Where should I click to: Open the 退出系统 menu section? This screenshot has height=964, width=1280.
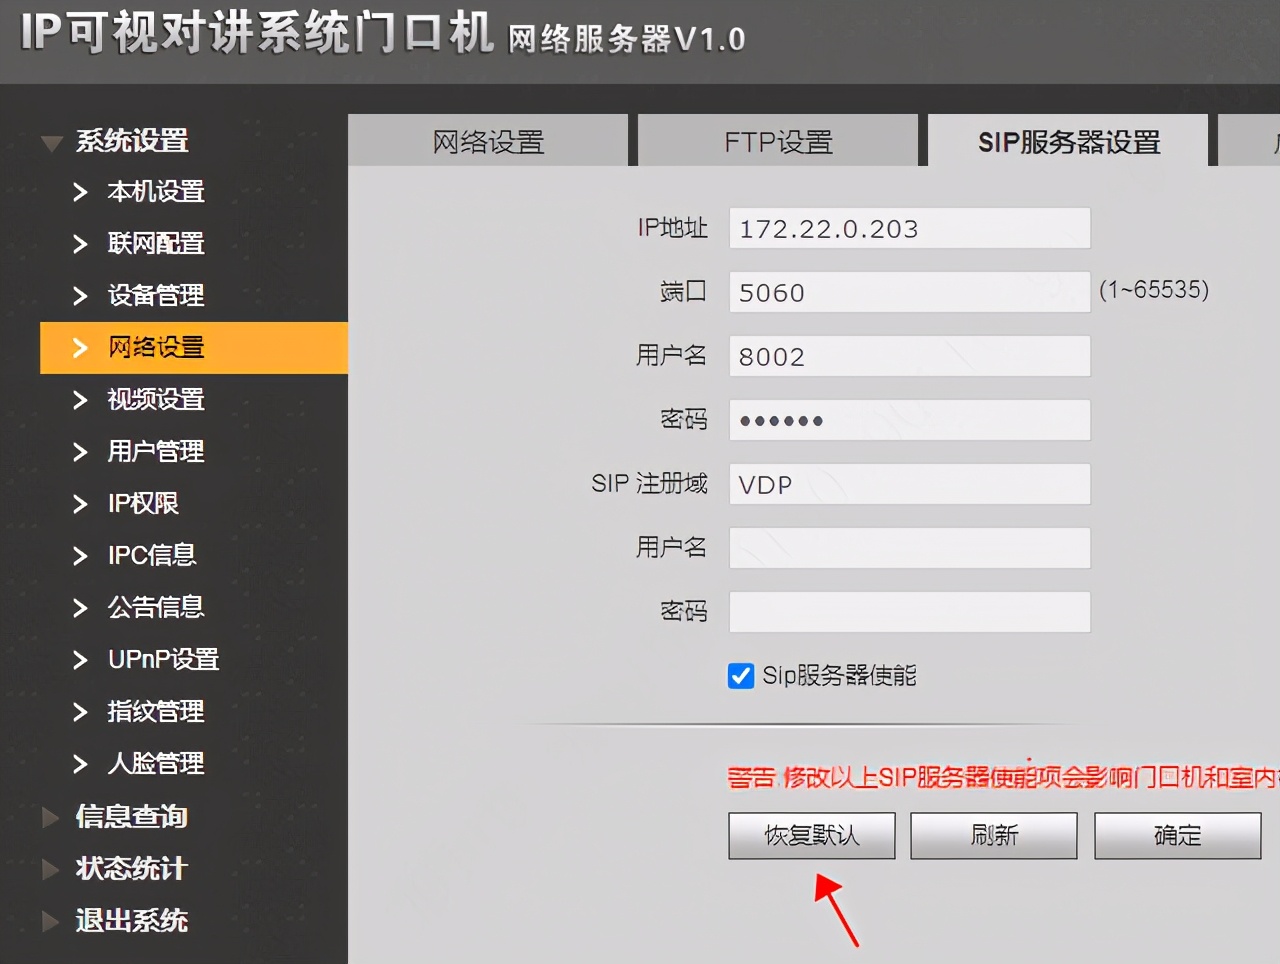(x=50, y=922)
